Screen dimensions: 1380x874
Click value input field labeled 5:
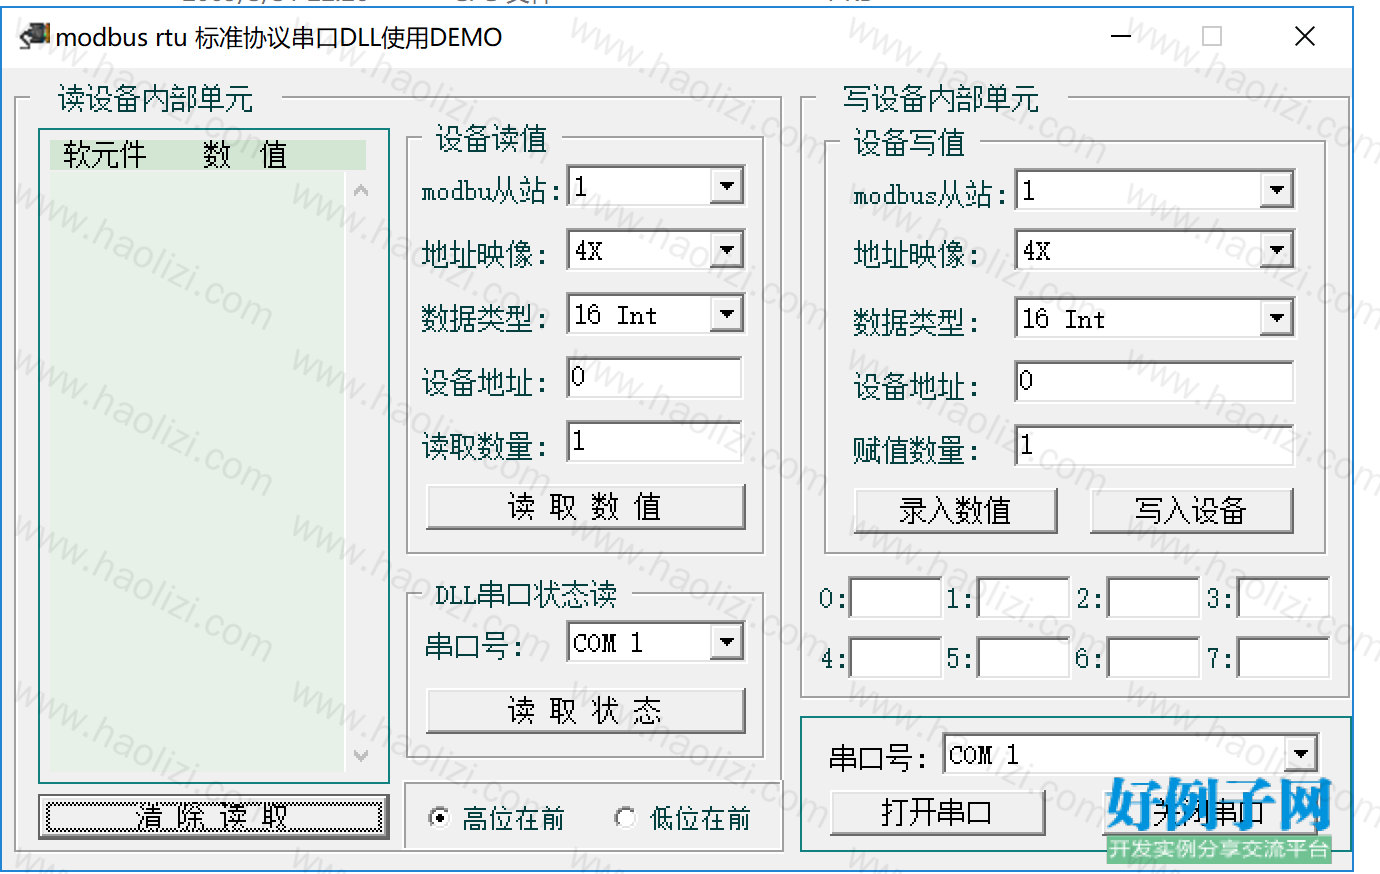[x=1023, y=658]
